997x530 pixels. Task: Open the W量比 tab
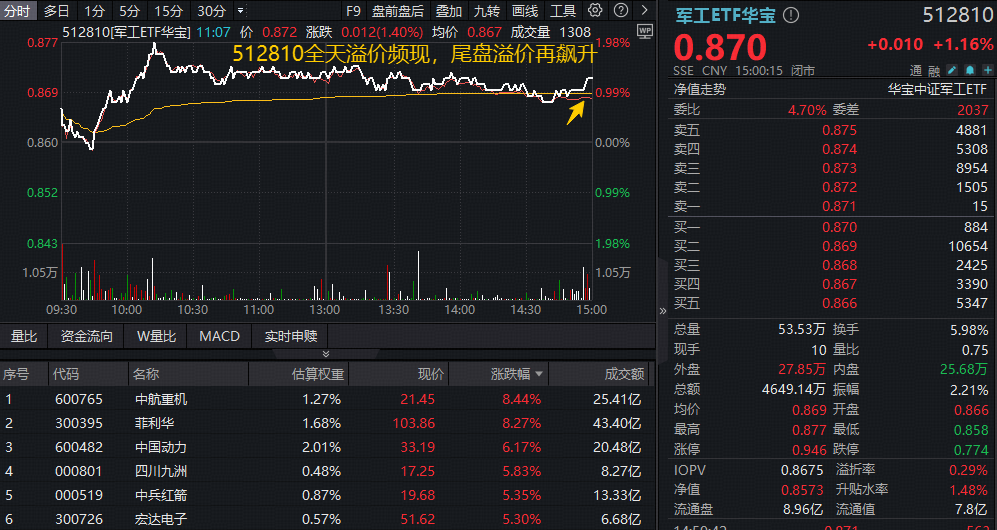pyautogui.click(x=156, y=336)
